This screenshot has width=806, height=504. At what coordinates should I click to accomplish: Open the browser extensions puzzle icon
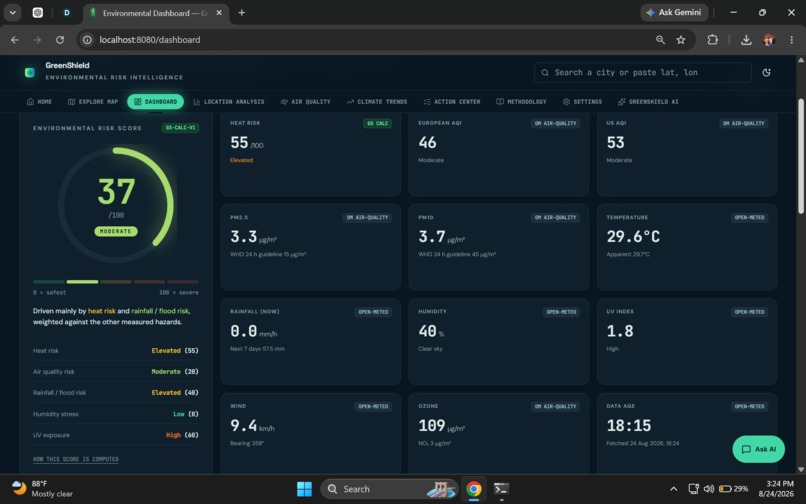tap(712, 40)
